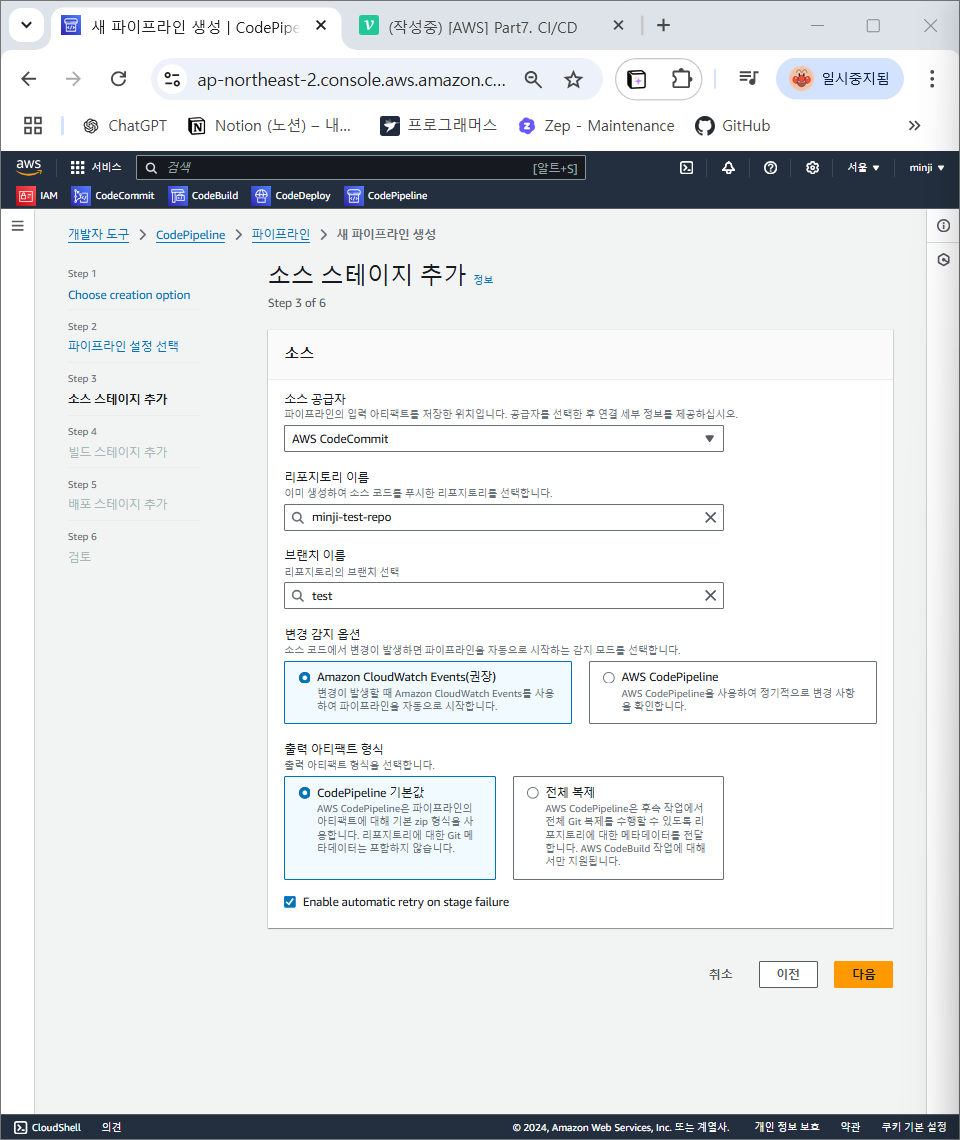Open AWS CloudShell icon in top navbar
This screenshot has height=1140, width=960.
click(686, 168)
